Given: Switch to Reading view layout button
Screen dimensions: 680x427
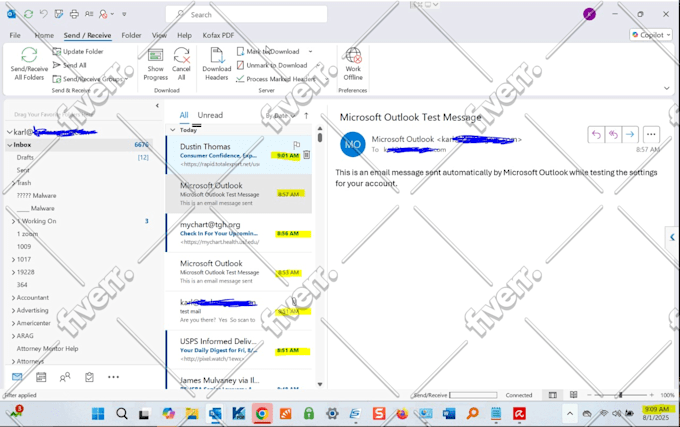Looking at the screenshot, I should (x=573, y=395).
